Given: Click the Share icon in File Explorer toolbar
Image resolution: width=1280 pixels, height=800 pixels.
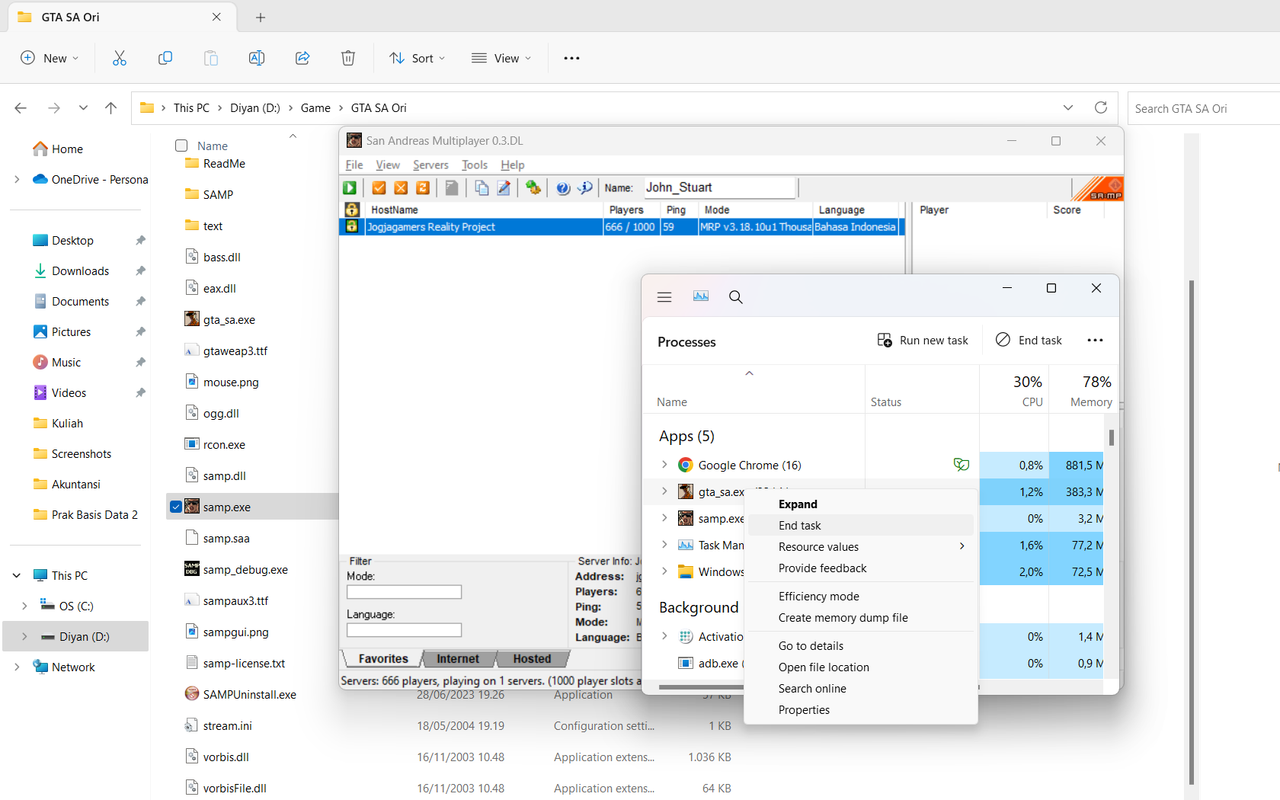Looking at the screenshot, I should point(302,58).
